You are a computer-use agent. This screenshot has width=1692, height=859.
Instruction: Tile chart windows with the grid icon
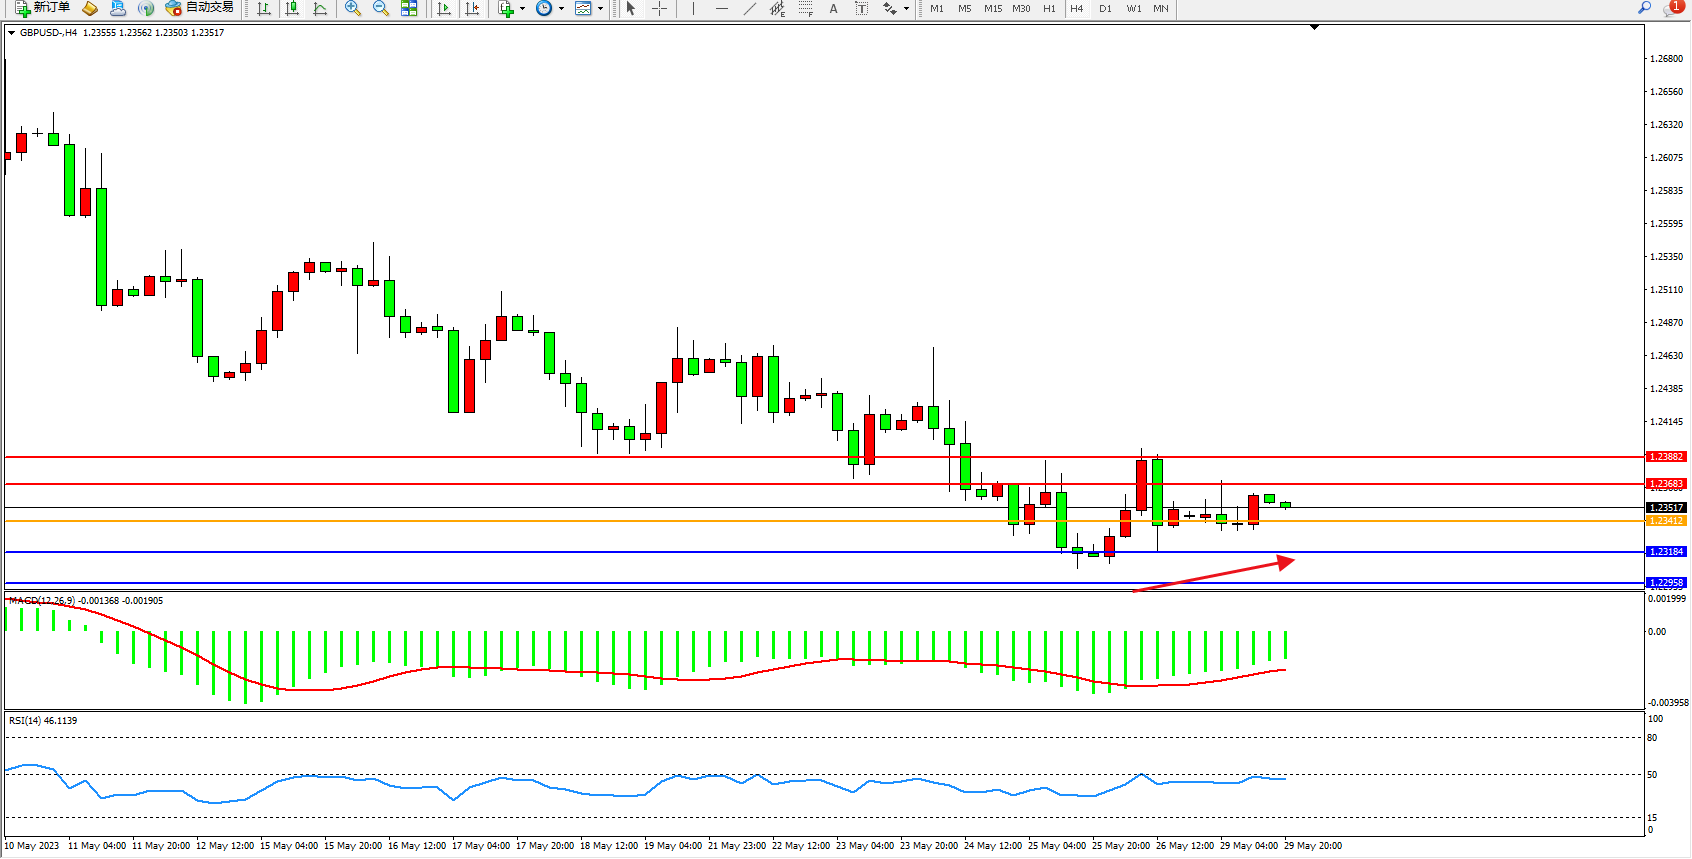click(409, 8)
